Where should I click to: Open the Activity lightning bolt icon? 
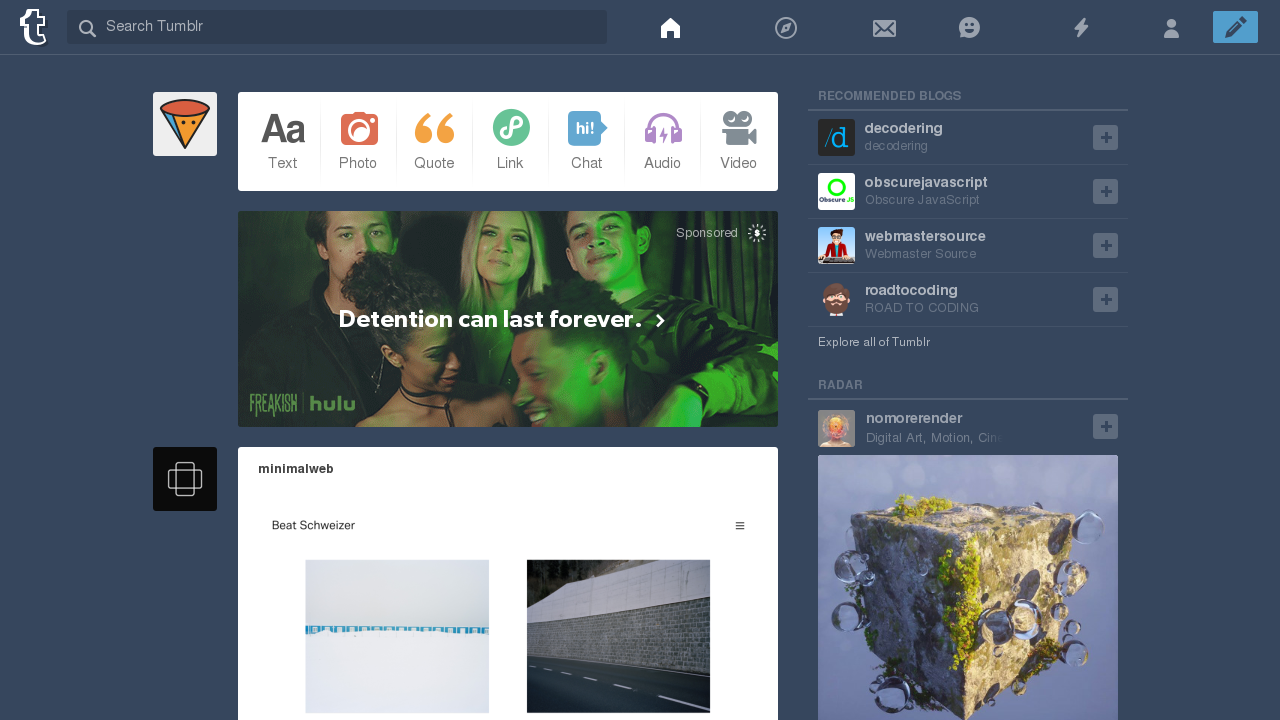click(x=1081, y=28)
